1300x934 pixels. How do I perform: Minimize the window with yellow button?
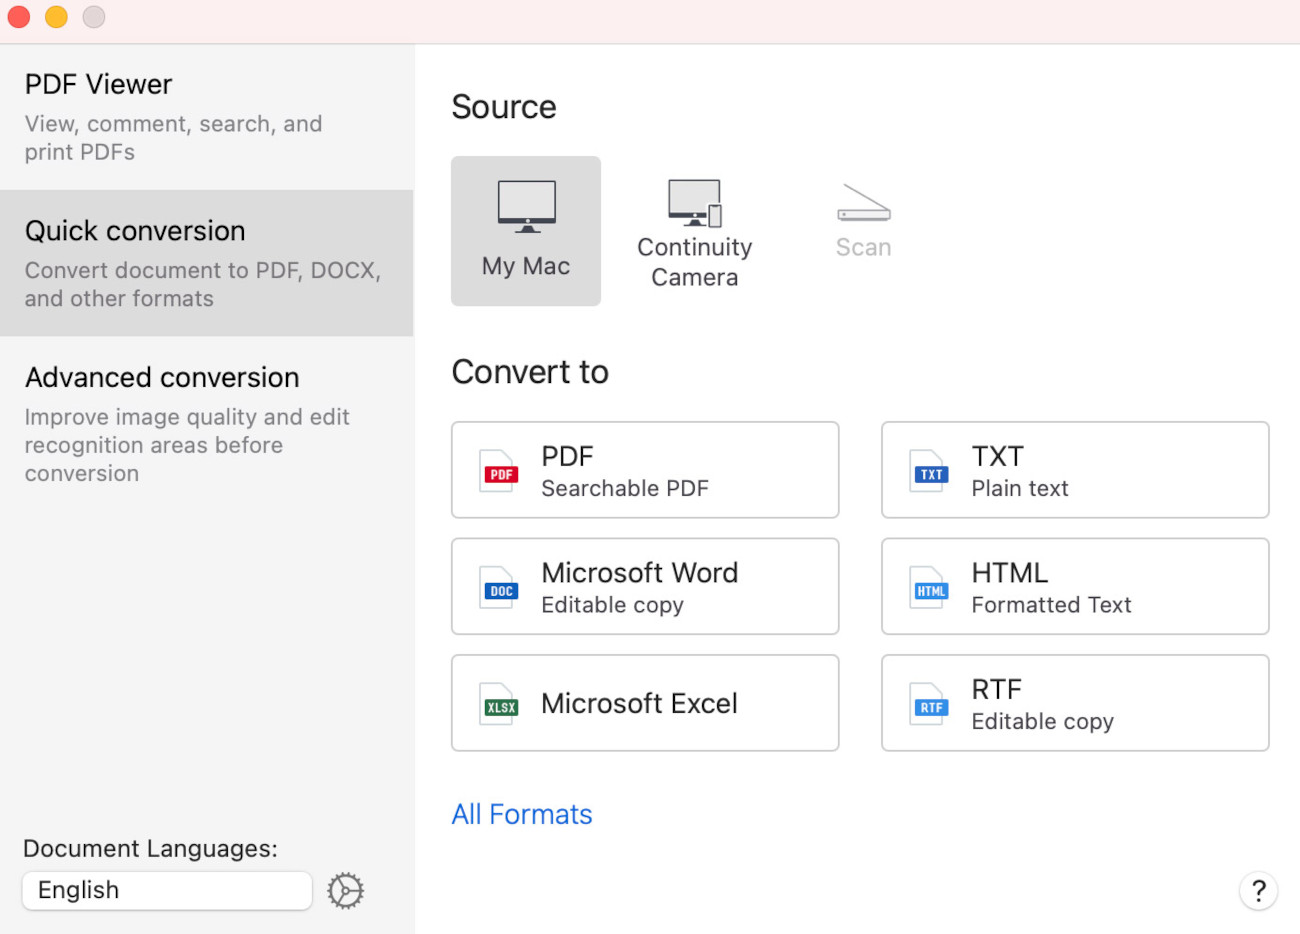57,17
